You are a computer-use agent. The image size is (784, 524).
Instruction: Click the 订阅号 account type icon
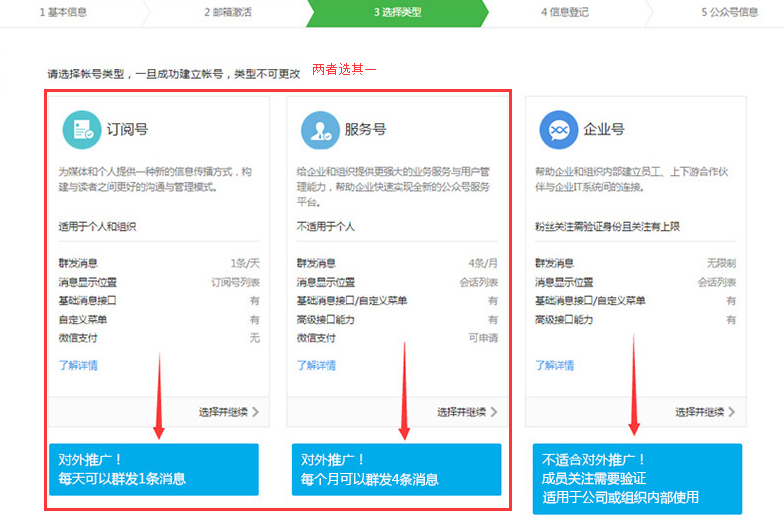pyautogui.click(x=80, y=130)
